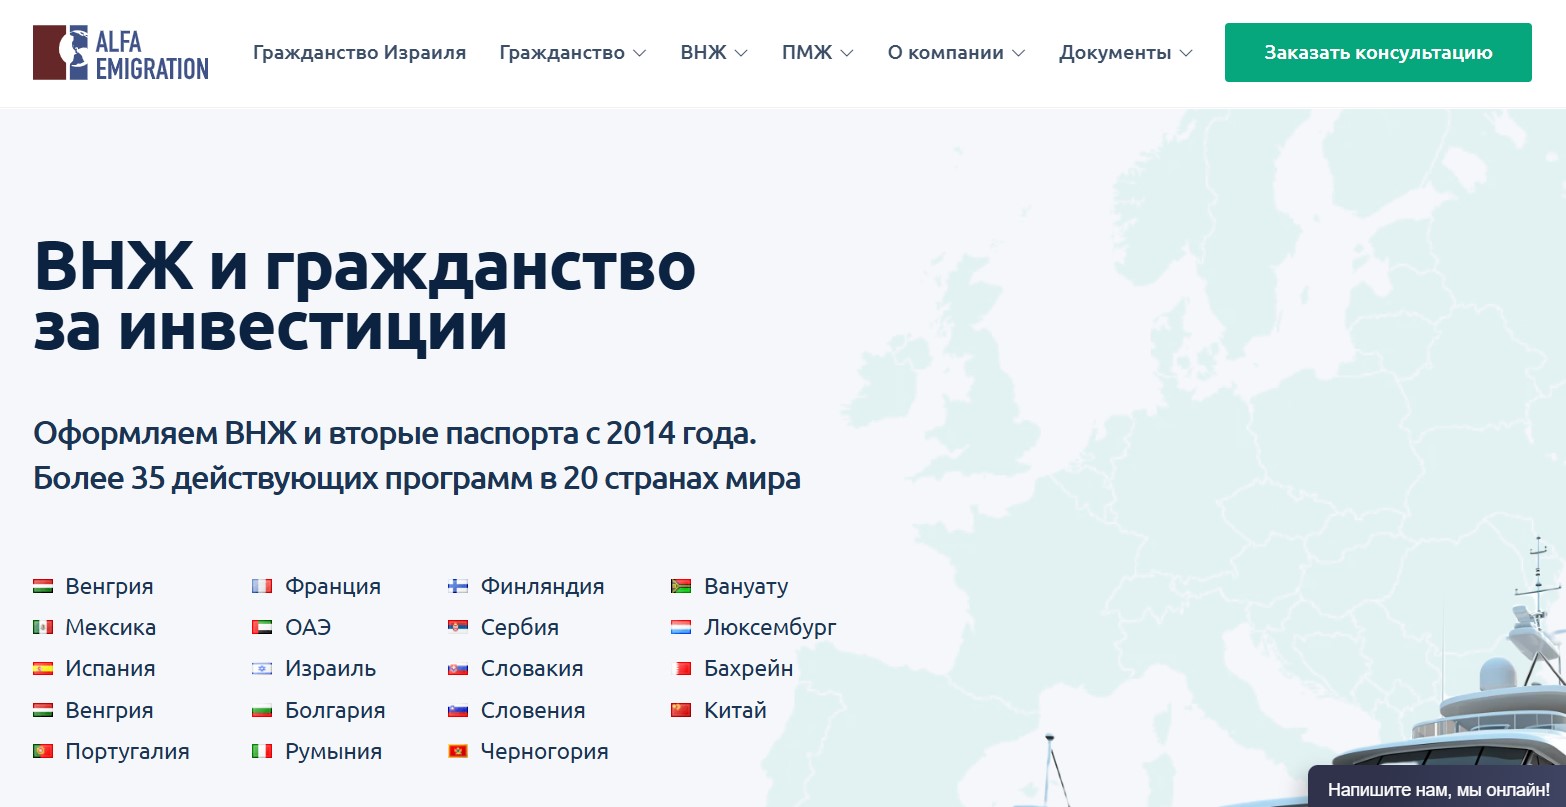The height and width of the screenshot is (807, 1566).
Task: Expand the О компании menu
Action: [x=955, y=52]
